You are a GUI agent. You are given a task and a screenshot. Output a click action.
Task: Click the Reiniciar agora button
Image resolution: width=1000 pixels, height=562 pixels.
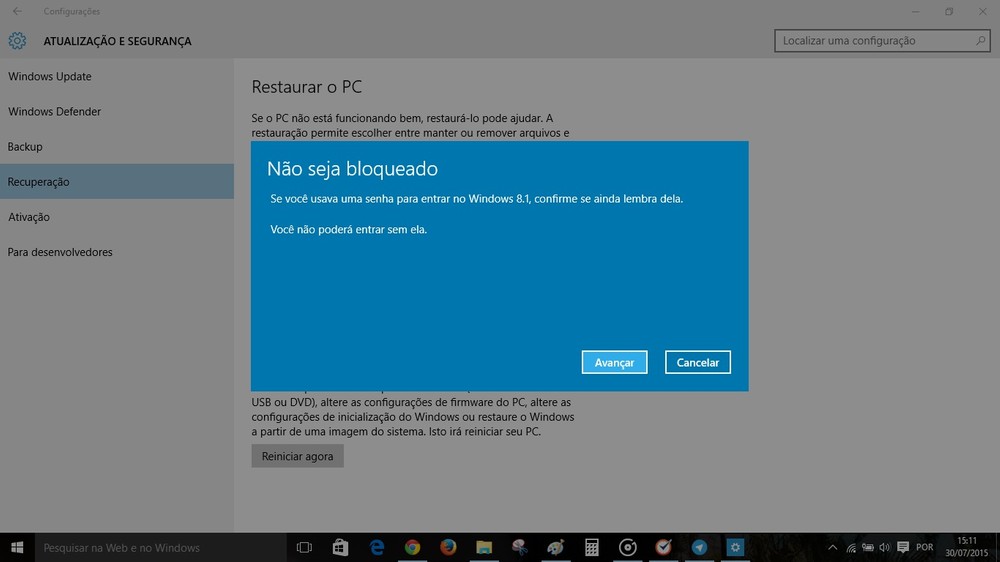[x=297, y=456]
